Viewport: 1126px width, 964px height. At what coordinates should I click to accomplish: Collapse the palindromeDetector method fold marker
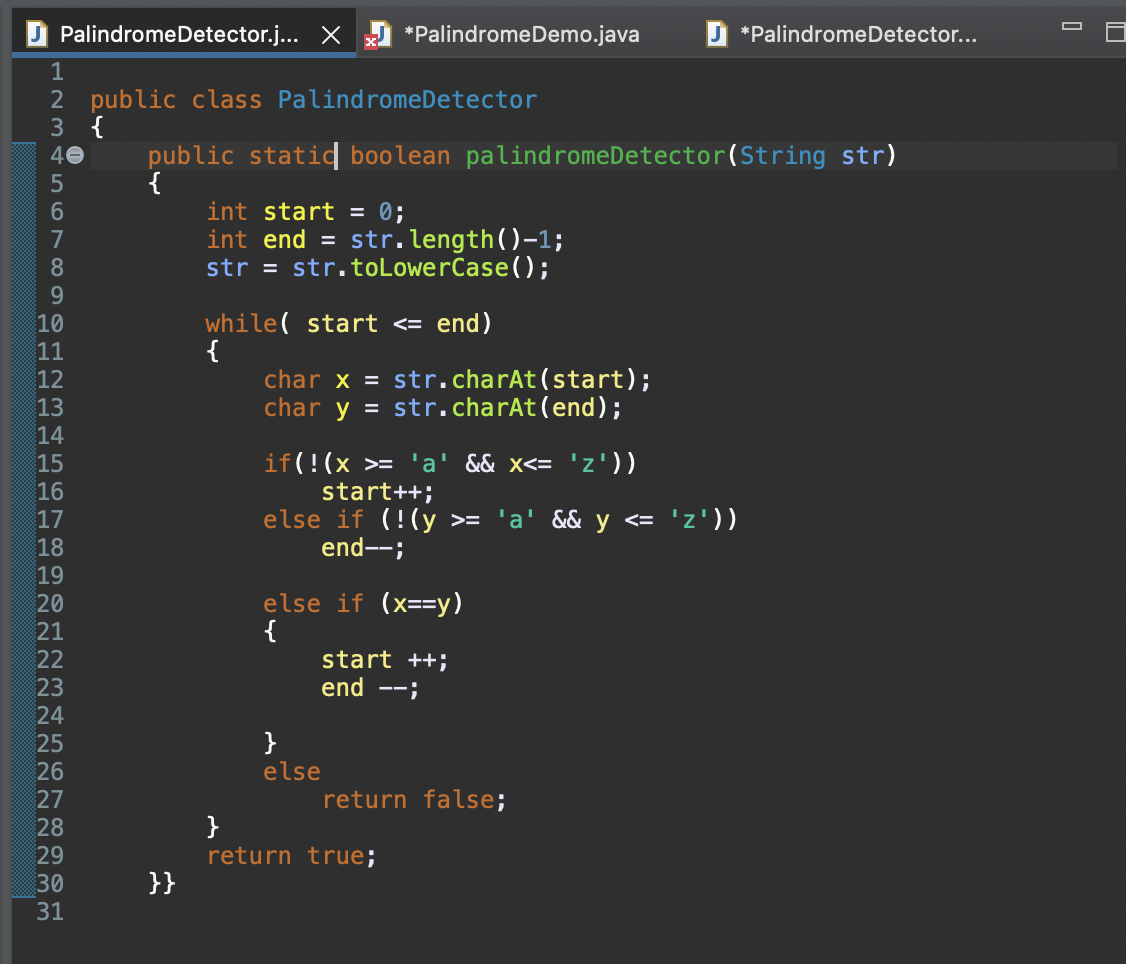point(74,155)
